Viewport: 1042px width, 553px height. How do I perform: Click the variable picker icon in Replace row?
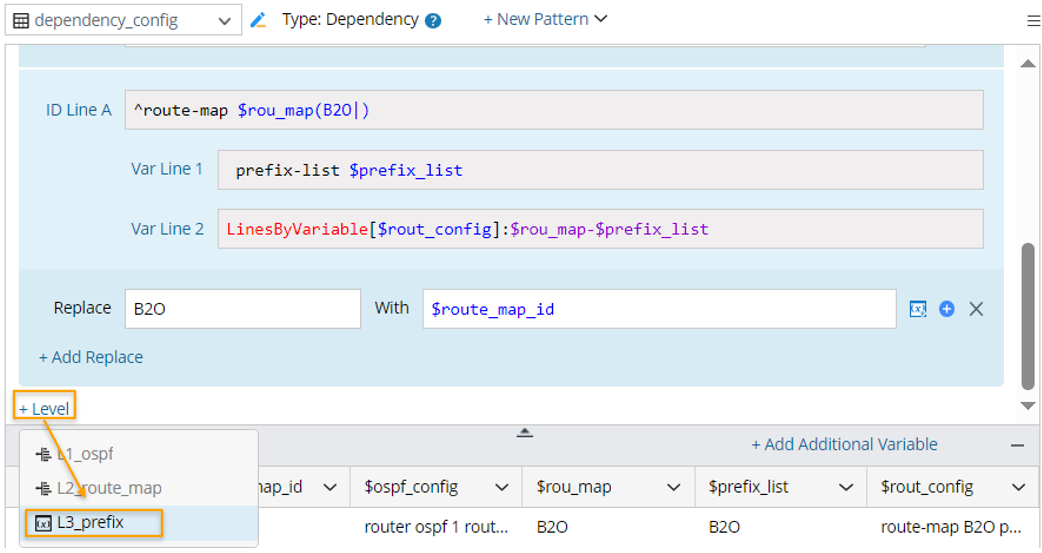click(x=918, y=309)
